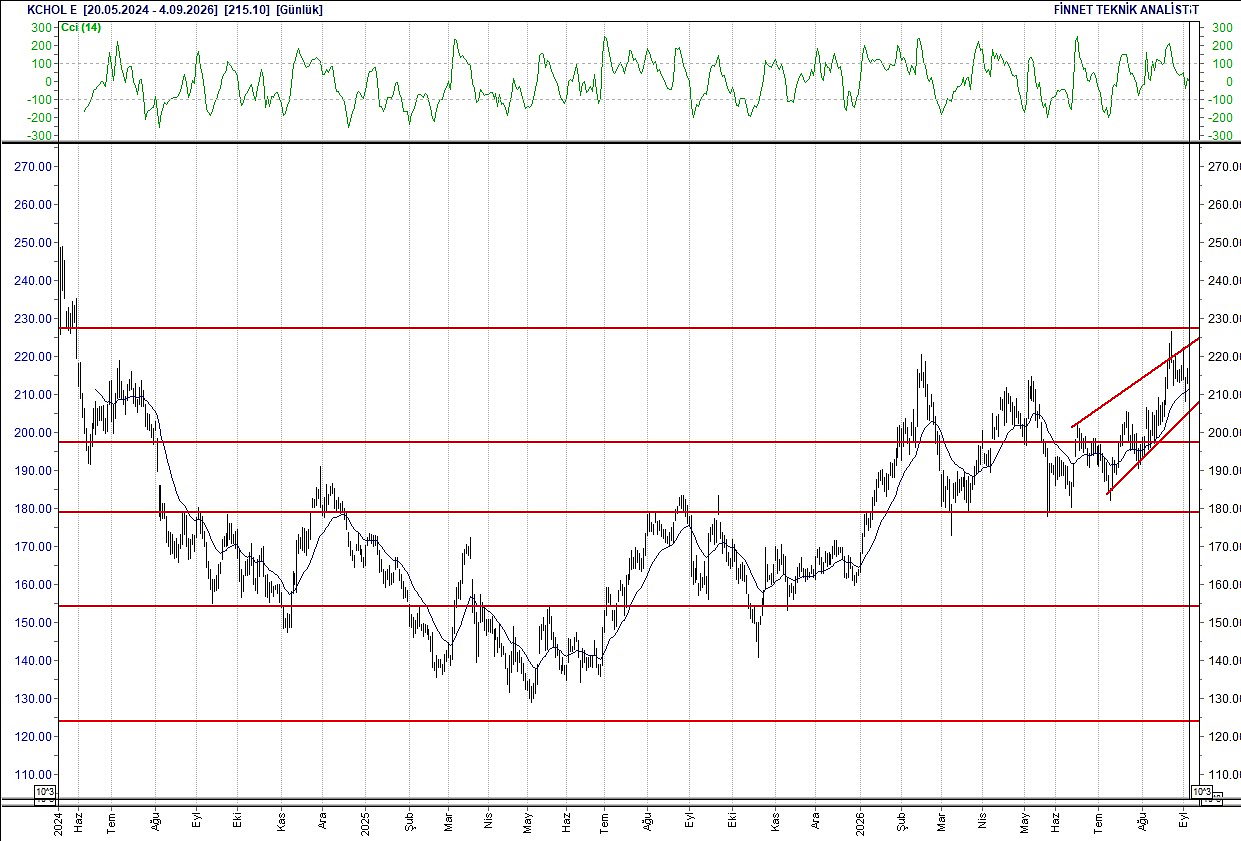Select the red horizontal line near 154
This screenshot has height=841, width=1241.
tap(628, 606)
